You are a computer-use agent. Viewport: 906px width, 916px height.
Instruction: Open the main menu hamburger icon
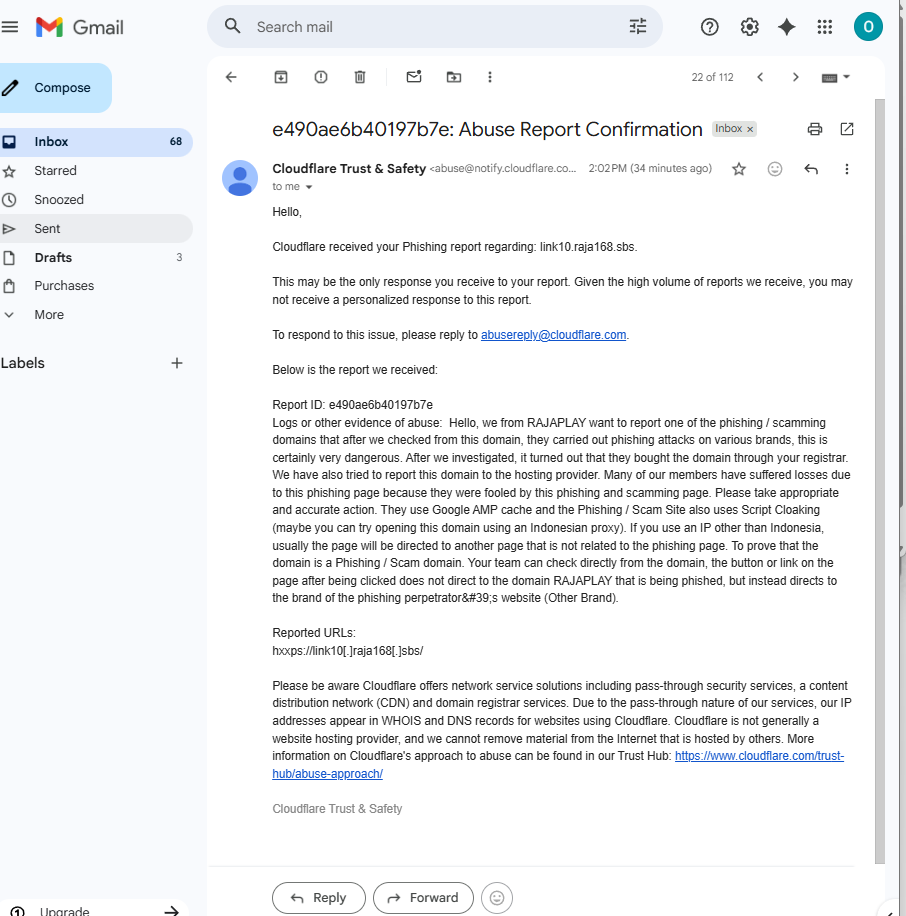[10, 27]
